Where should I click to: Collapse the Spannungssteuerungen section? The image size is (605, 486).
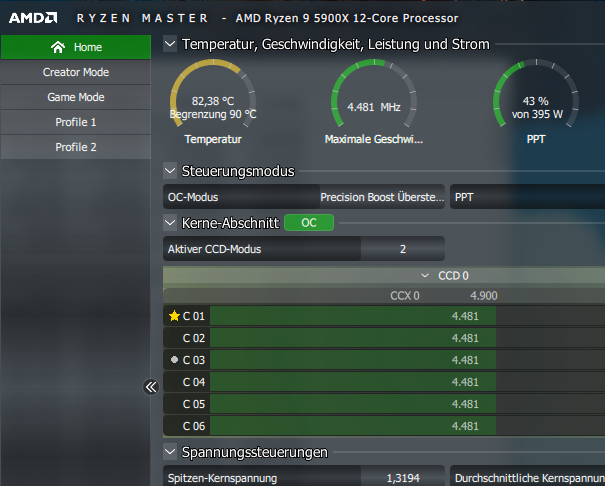pyautogui.click(x=170, y=452)
